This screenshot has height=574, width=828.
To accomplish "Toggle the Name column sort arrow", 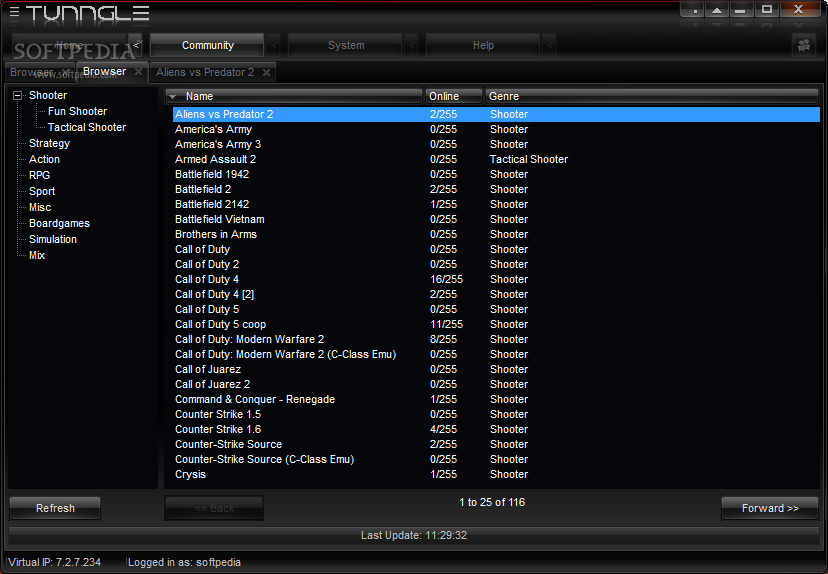I will coord(173,97).
